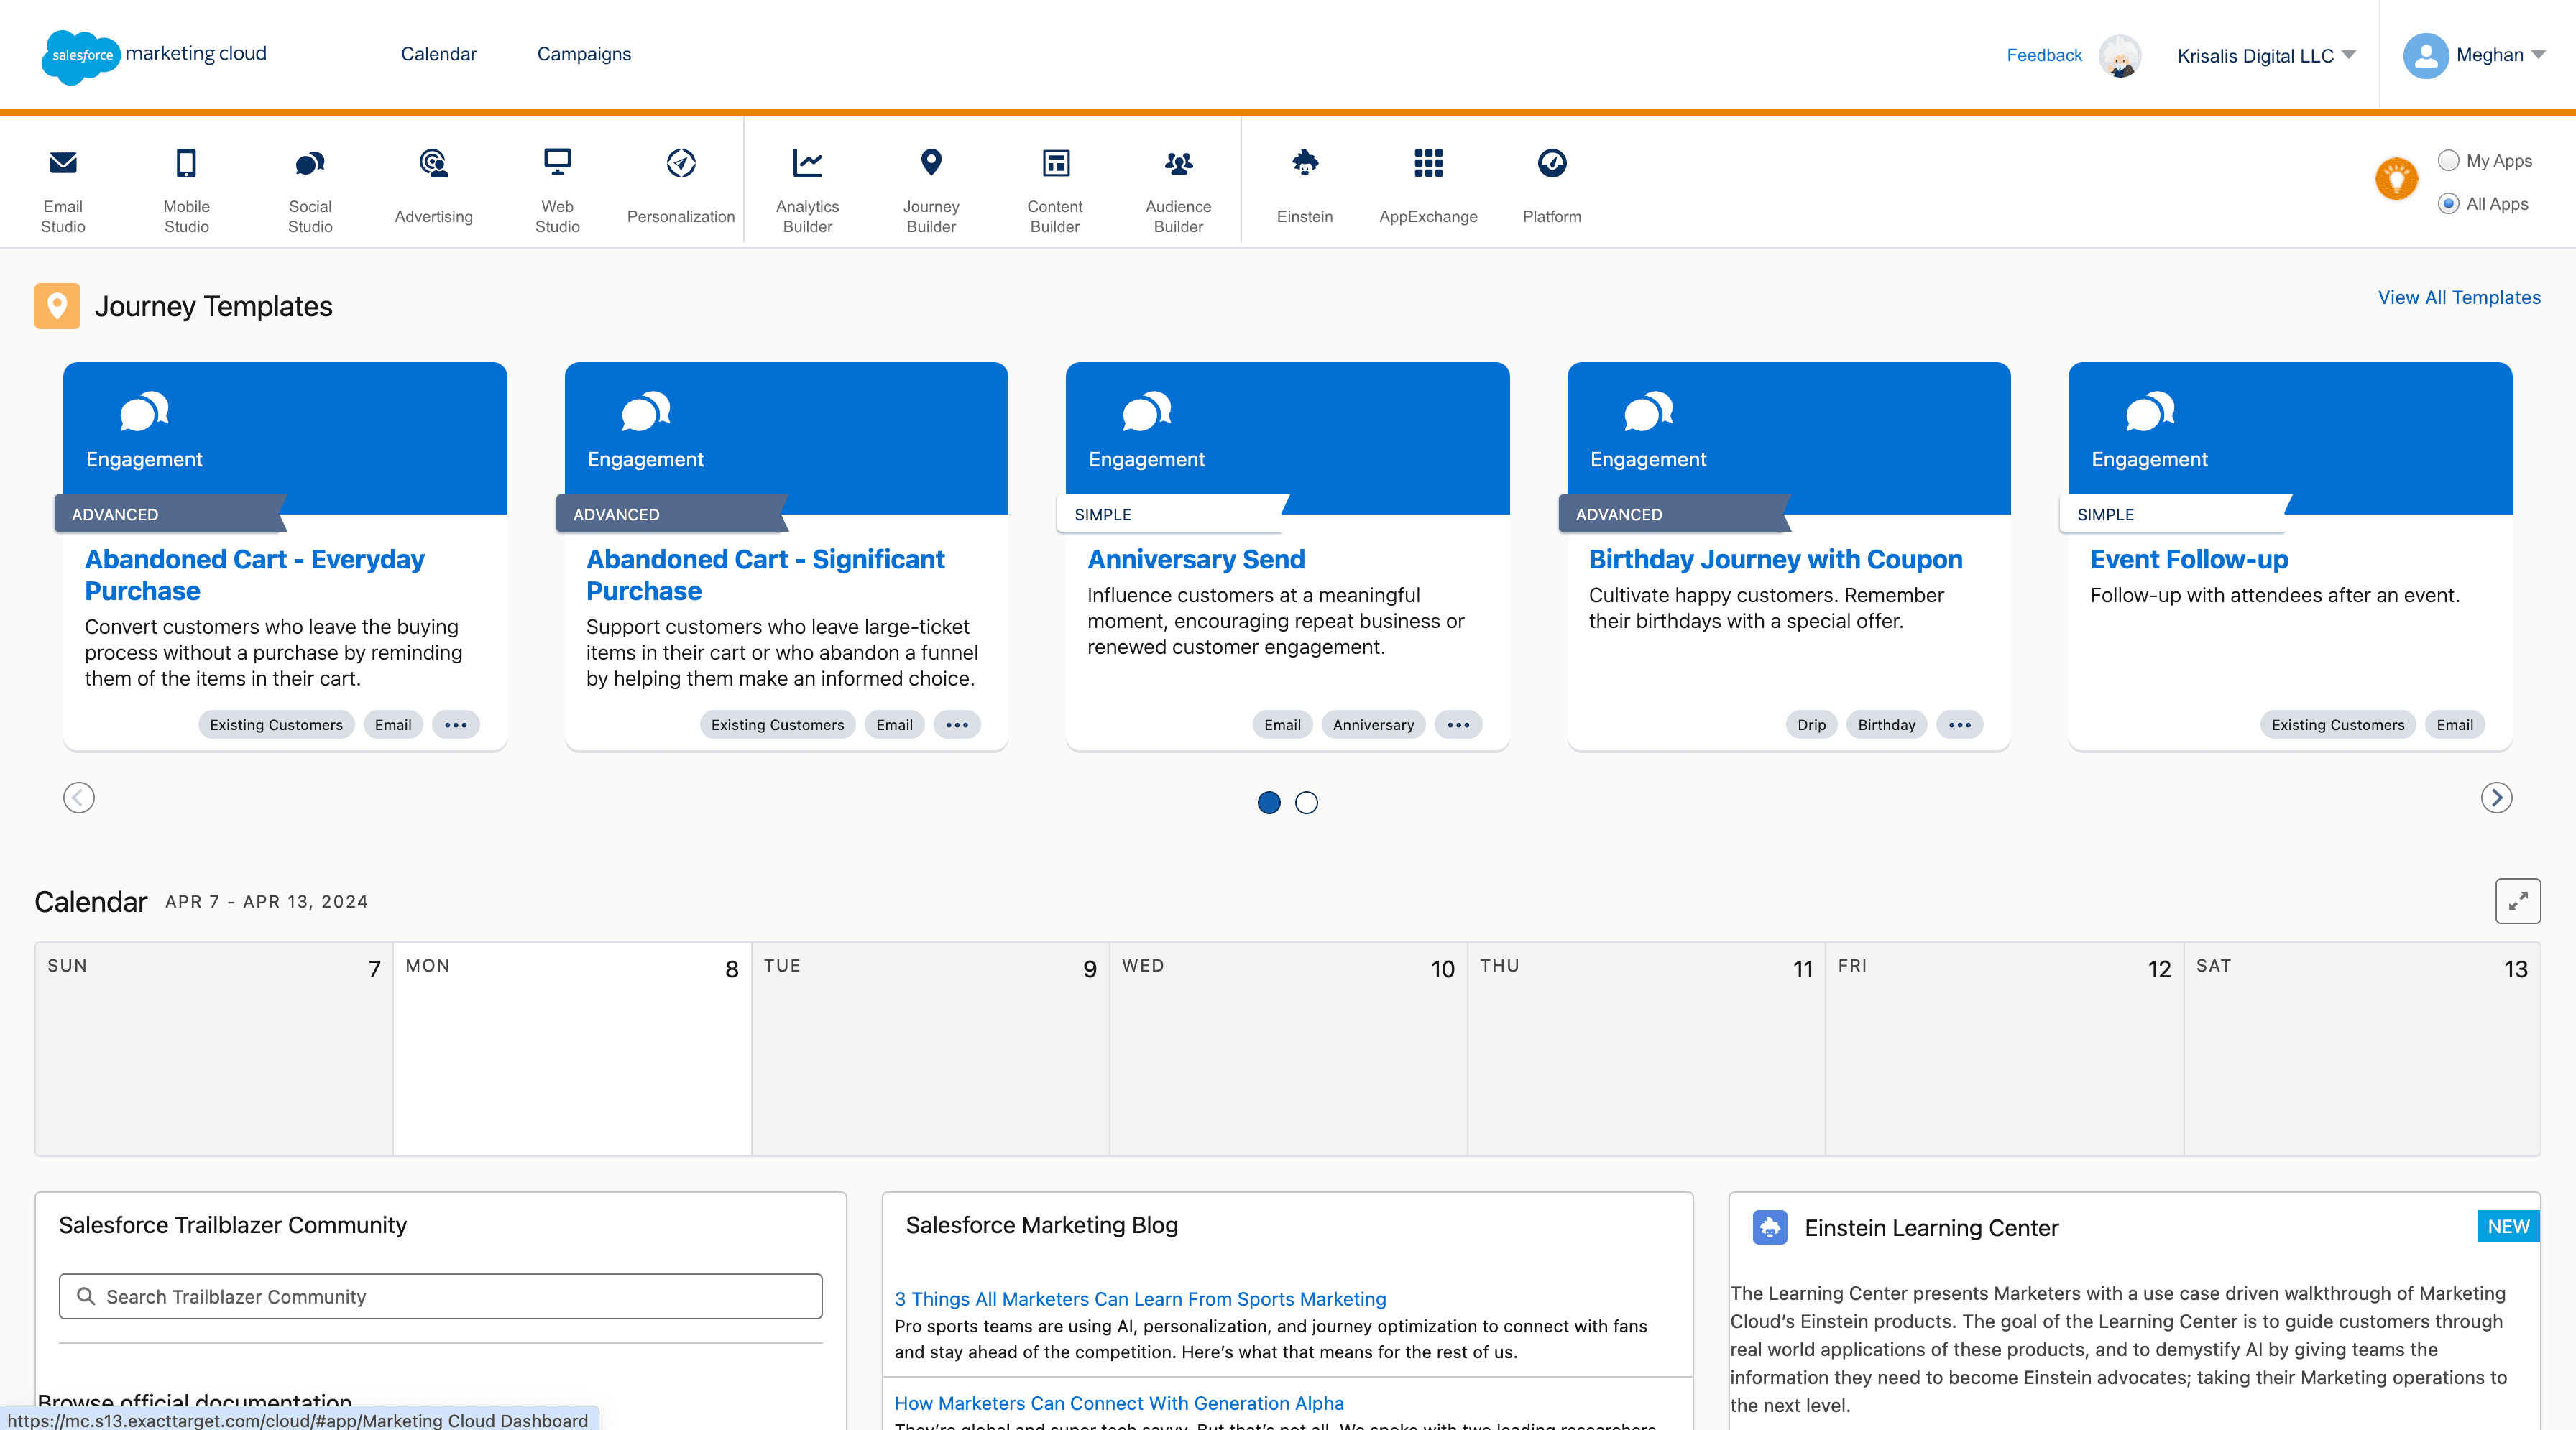Open the AppExchange grid icon
This screenshot has width=2576, height=1430.
[1428, 162]
